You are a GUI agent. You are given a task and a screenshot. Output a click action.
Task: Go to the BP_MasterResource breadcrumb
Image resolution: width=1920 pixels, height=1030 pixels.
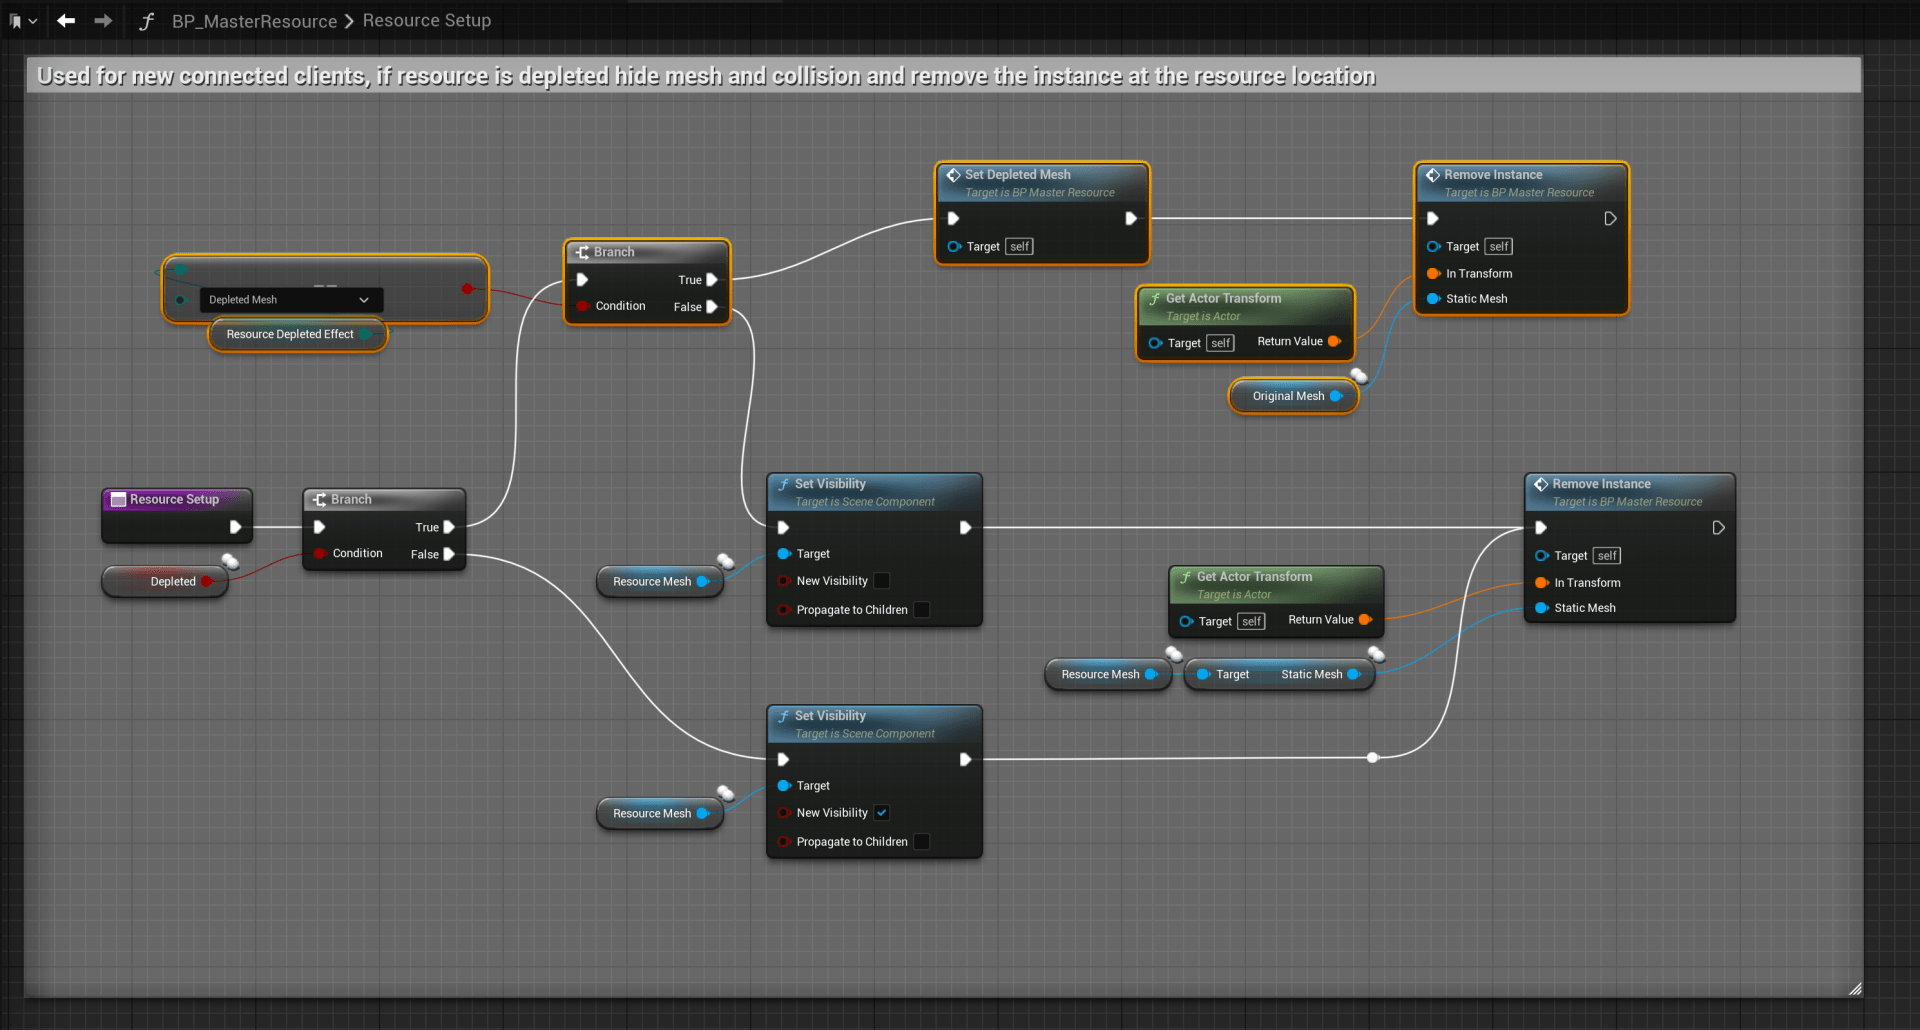(254, 21)
